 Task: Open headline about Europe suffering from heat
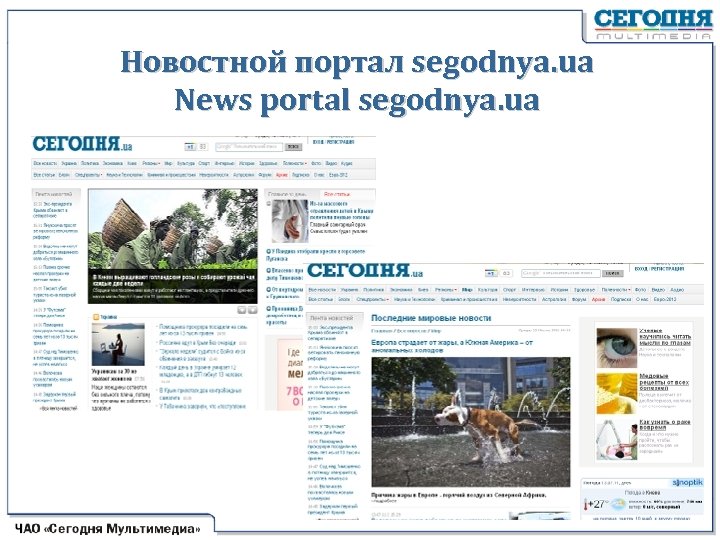coord(452,346)
